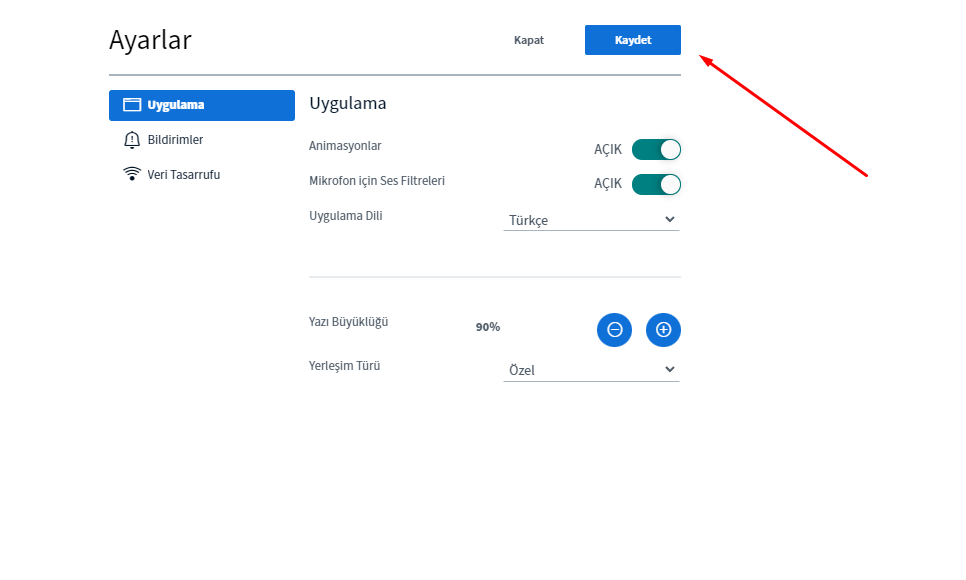Save settings with Kaydet button
This screenshot has height=580, width=966.
click(633, 40)
